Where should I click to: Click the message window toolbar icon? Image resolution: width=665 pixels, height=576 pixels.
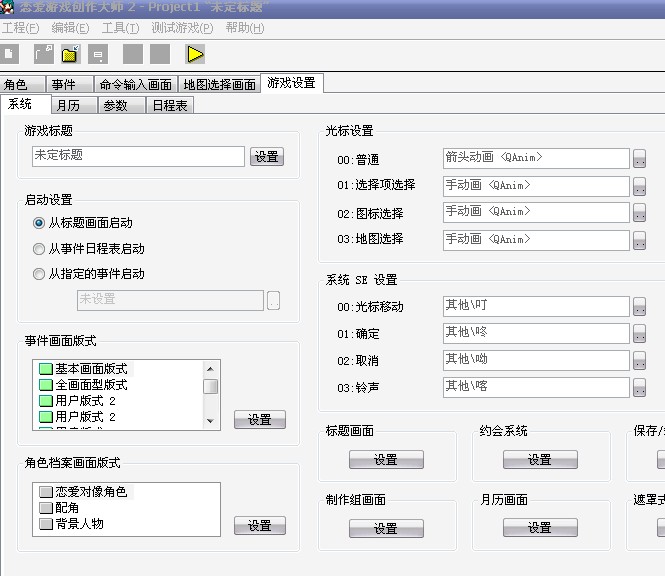click(98, 54)
